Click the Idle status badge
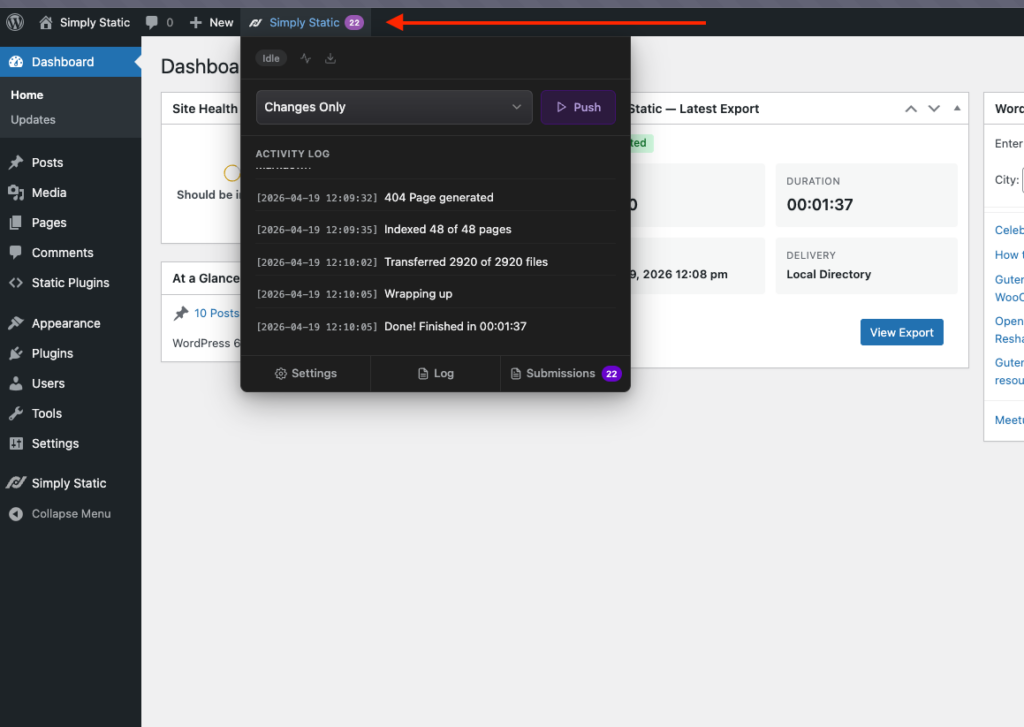The height and width of the screenshot is (727, 1024). [x=270, y=58]
